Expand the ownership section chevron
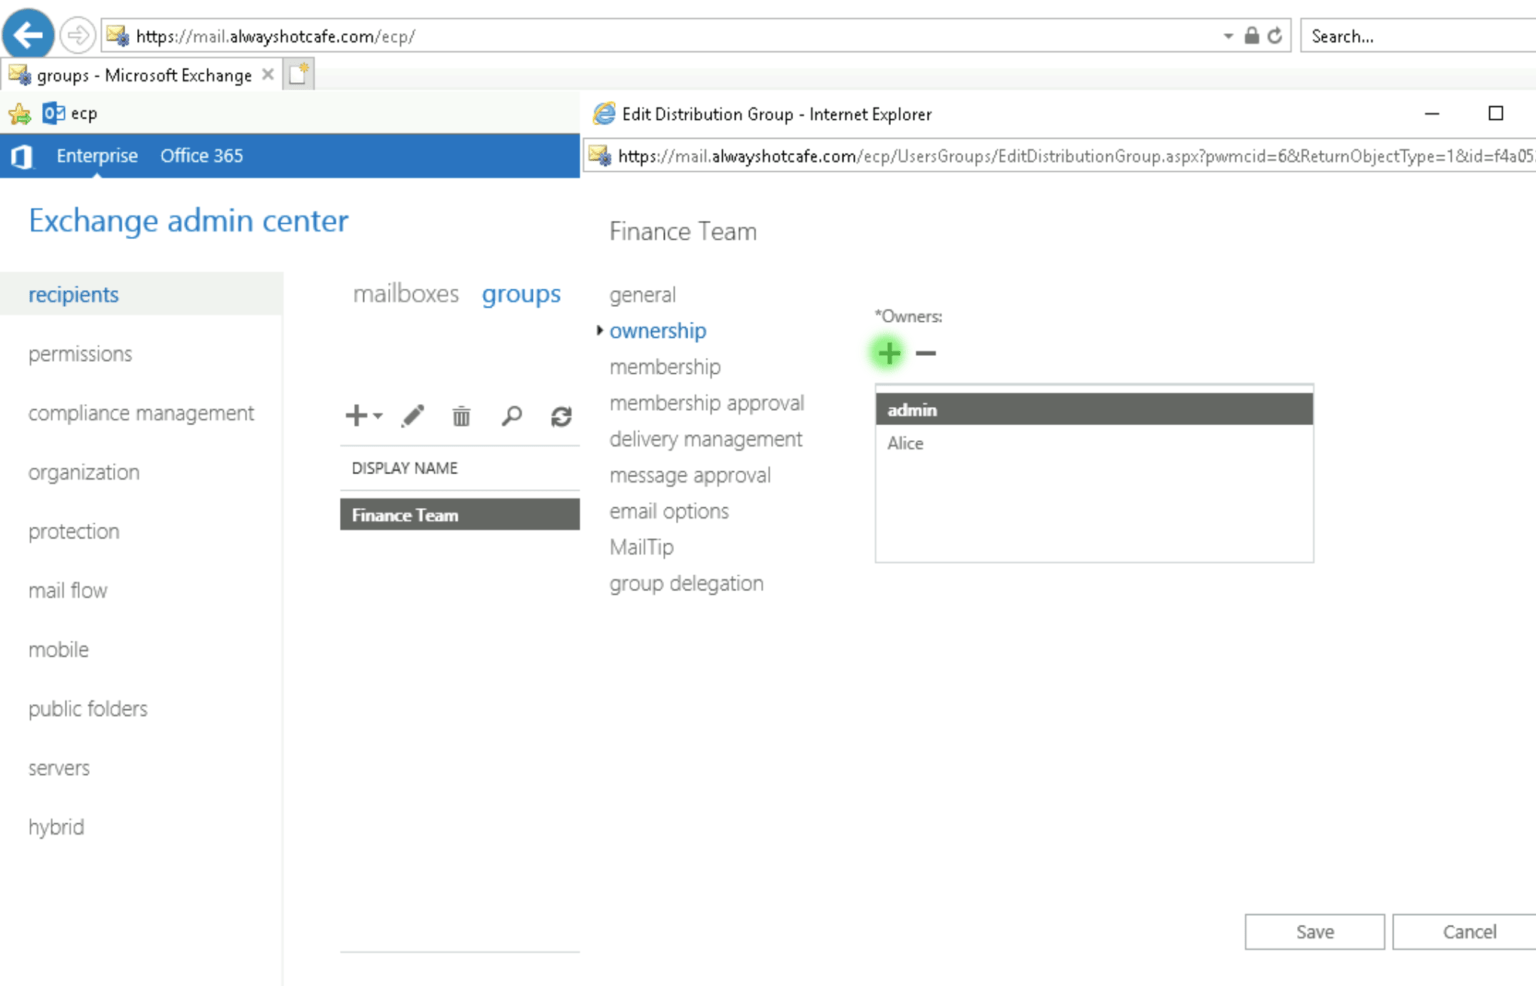The image size is (1536, 986). click(x=599, y=330)
